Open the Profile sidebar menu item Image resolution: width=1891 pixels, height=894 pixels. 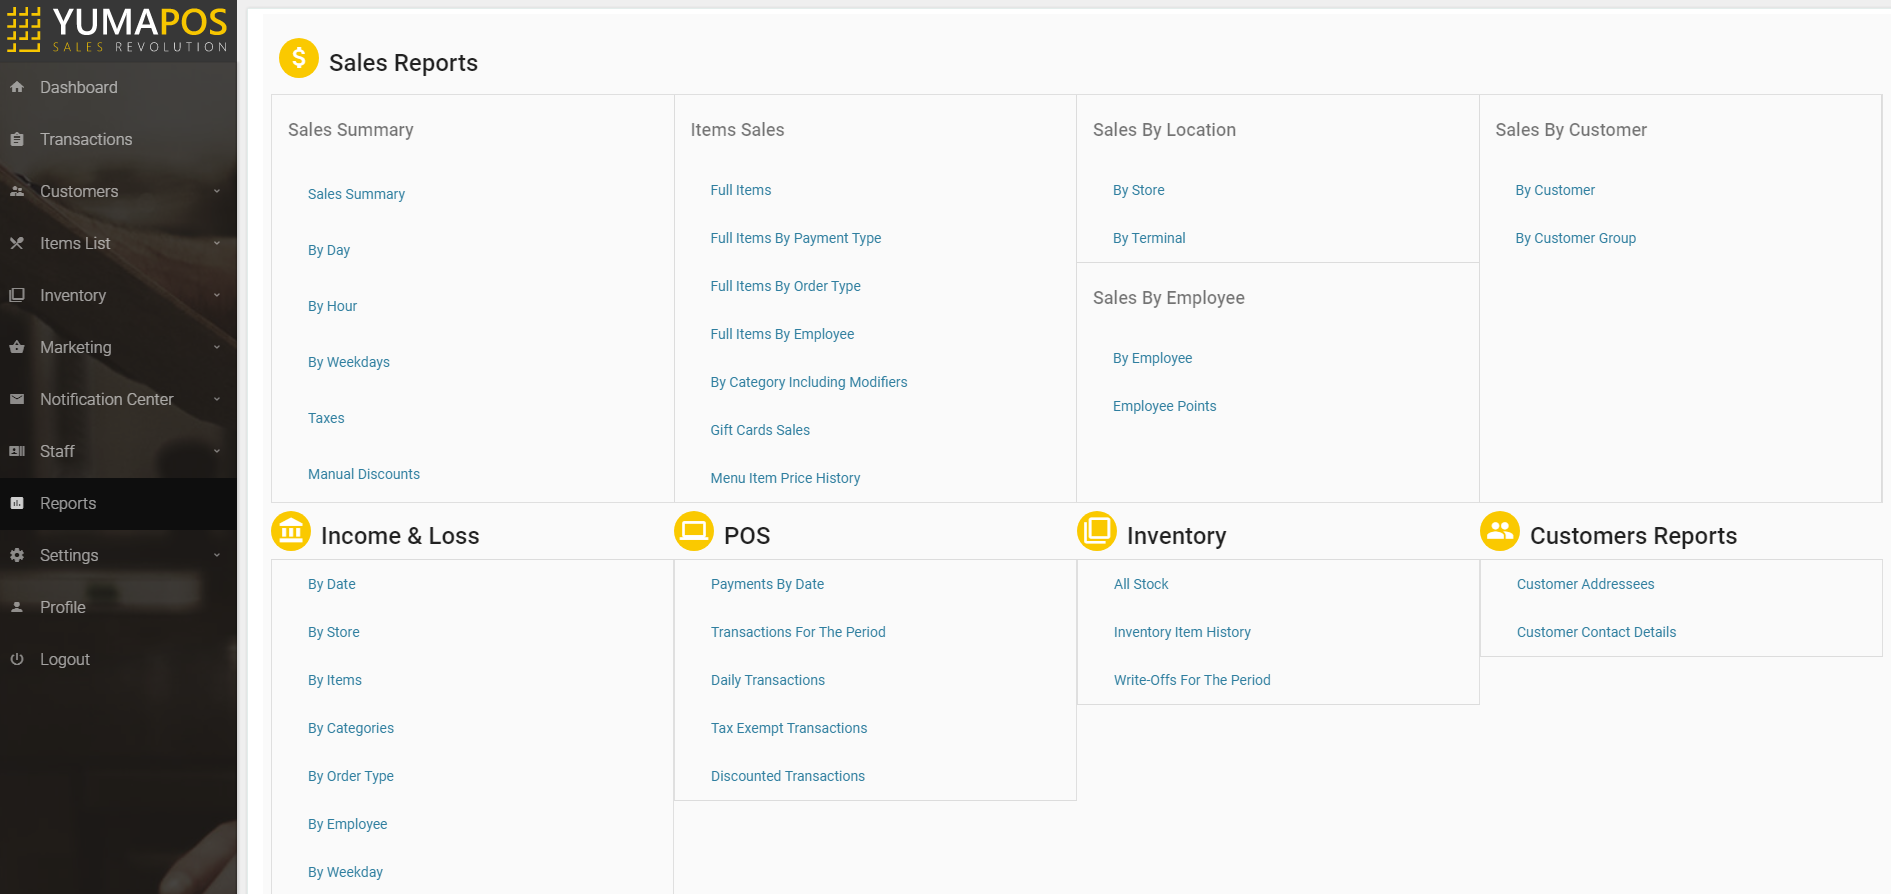point(62,607)
